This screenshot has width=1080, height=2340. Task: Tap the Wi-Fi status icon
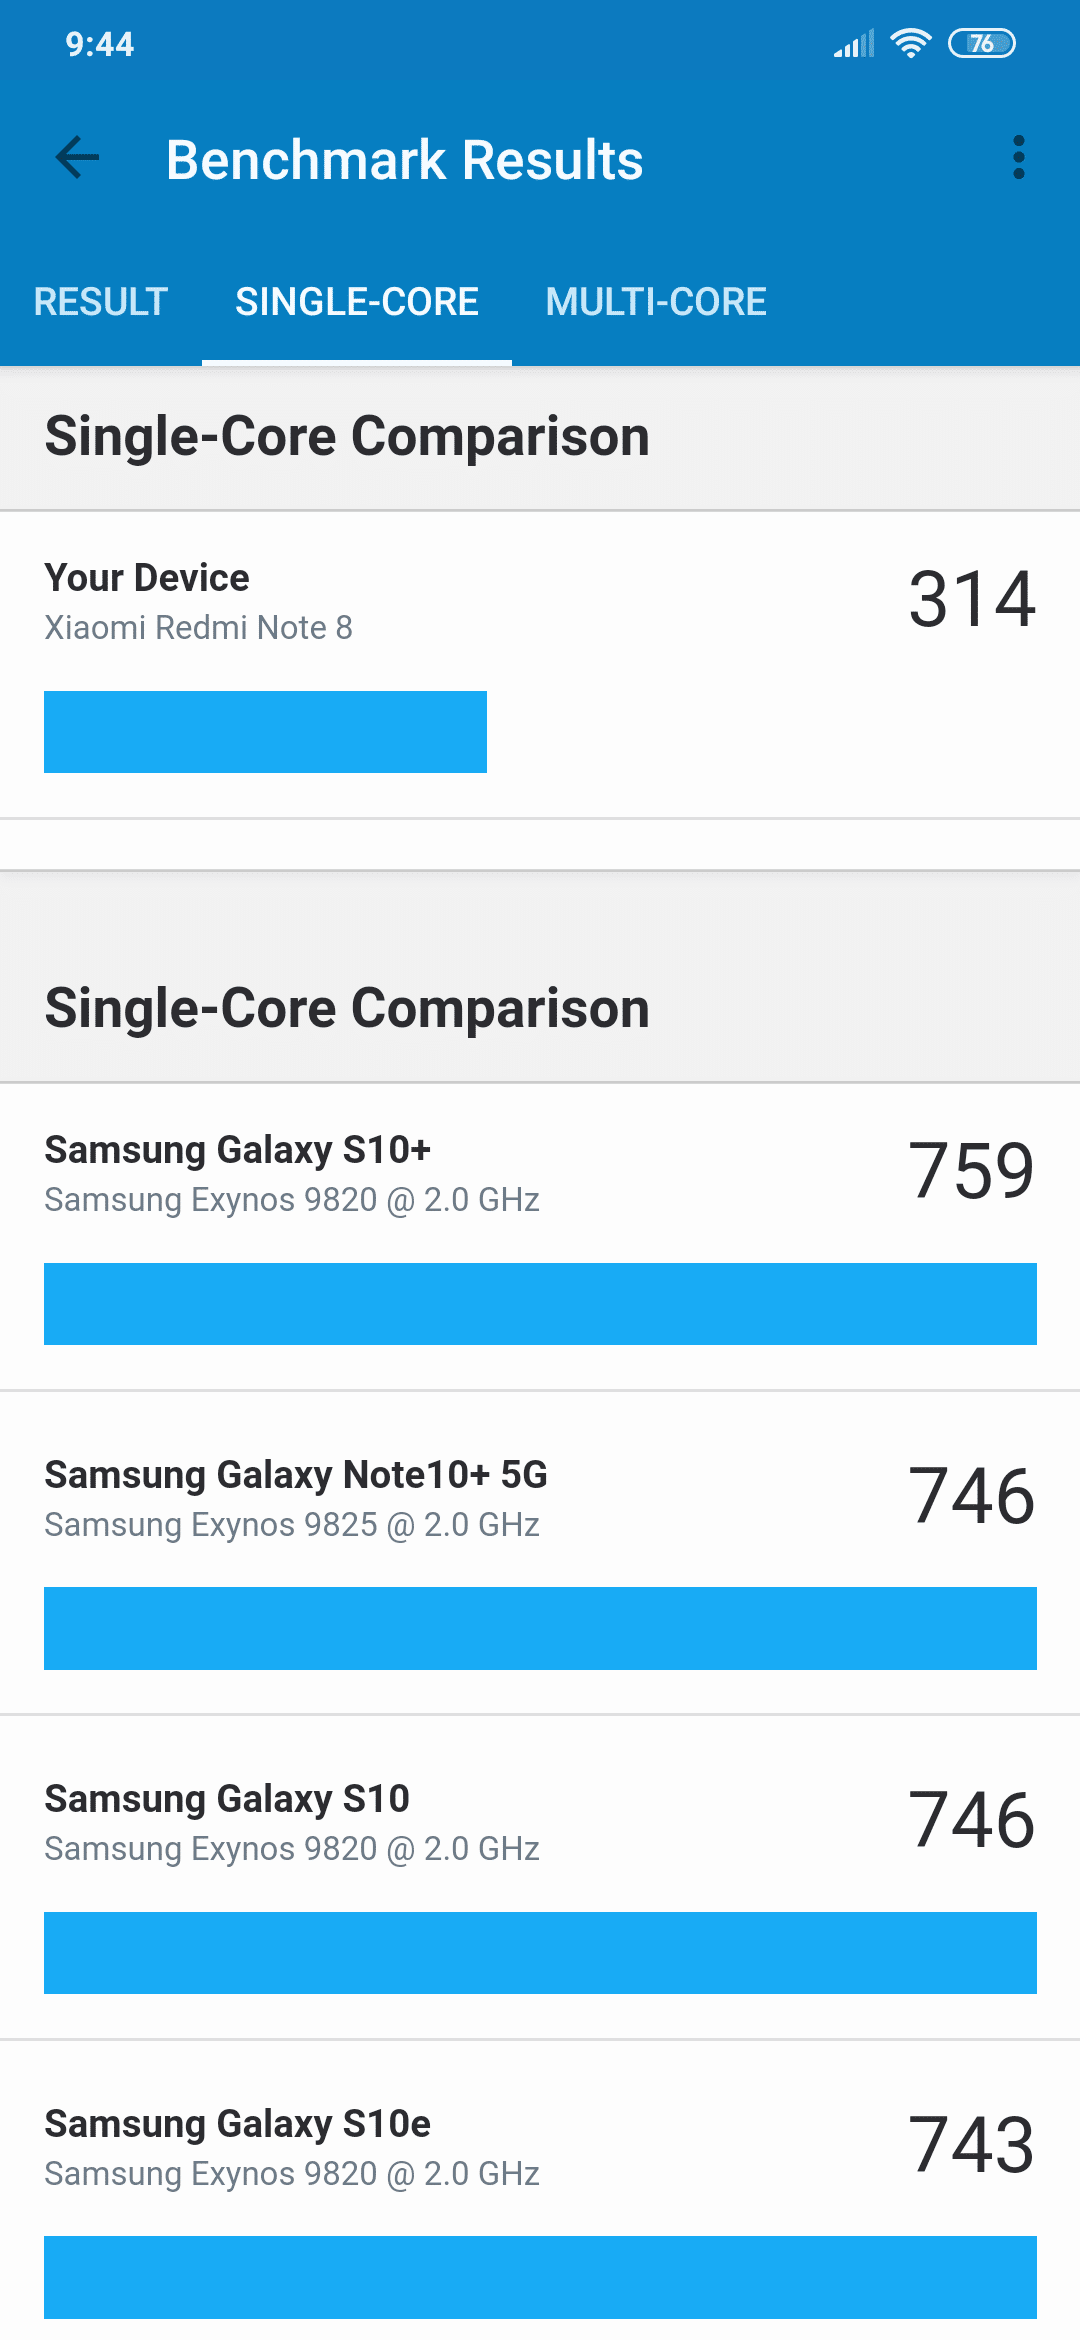pyautogui.click(x=910, y=43)
